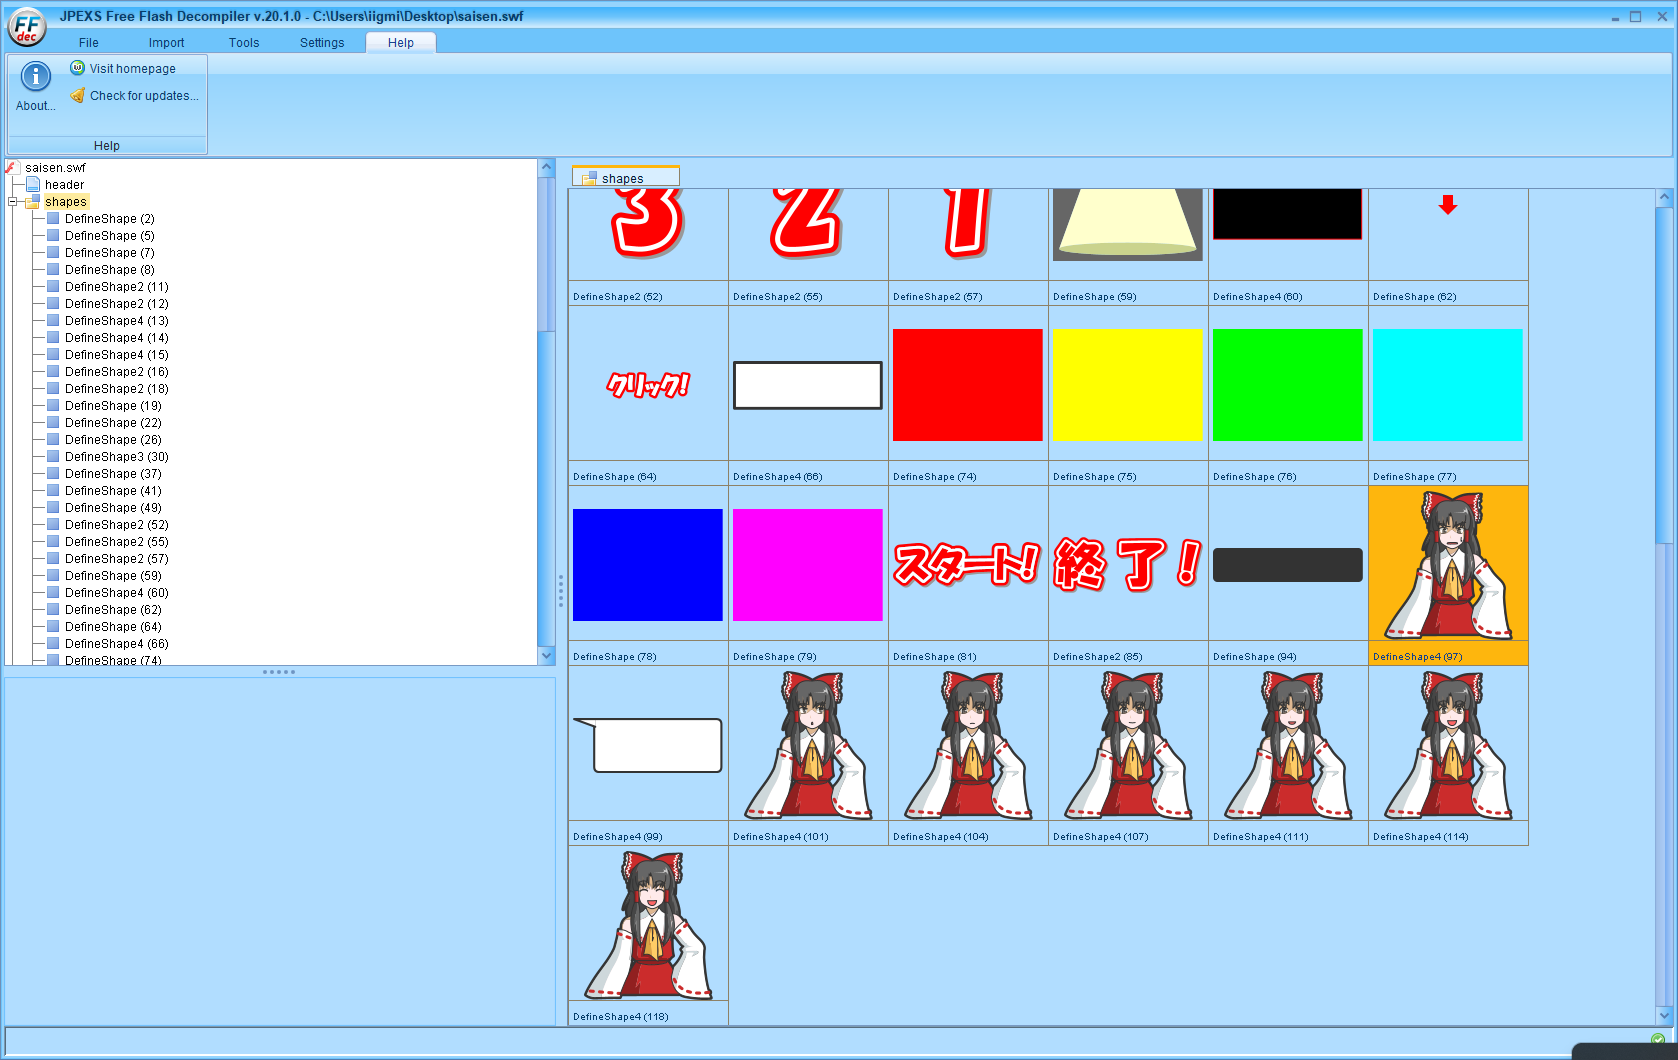
Task: Select DefineShape2 (18) in the tree
Action: (x=117, y=389)
